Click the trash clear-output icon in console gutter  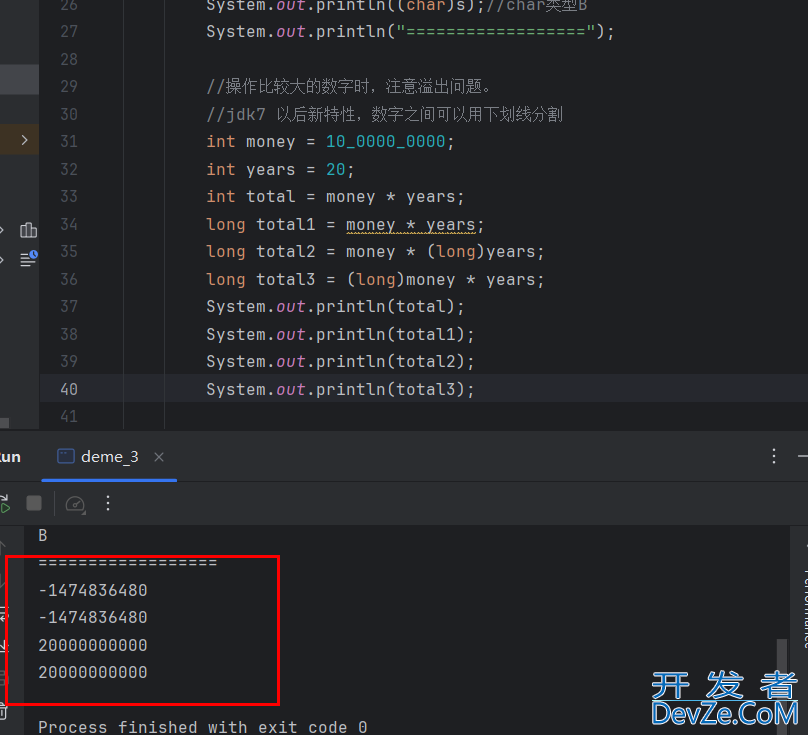click(x=3, y=711)
